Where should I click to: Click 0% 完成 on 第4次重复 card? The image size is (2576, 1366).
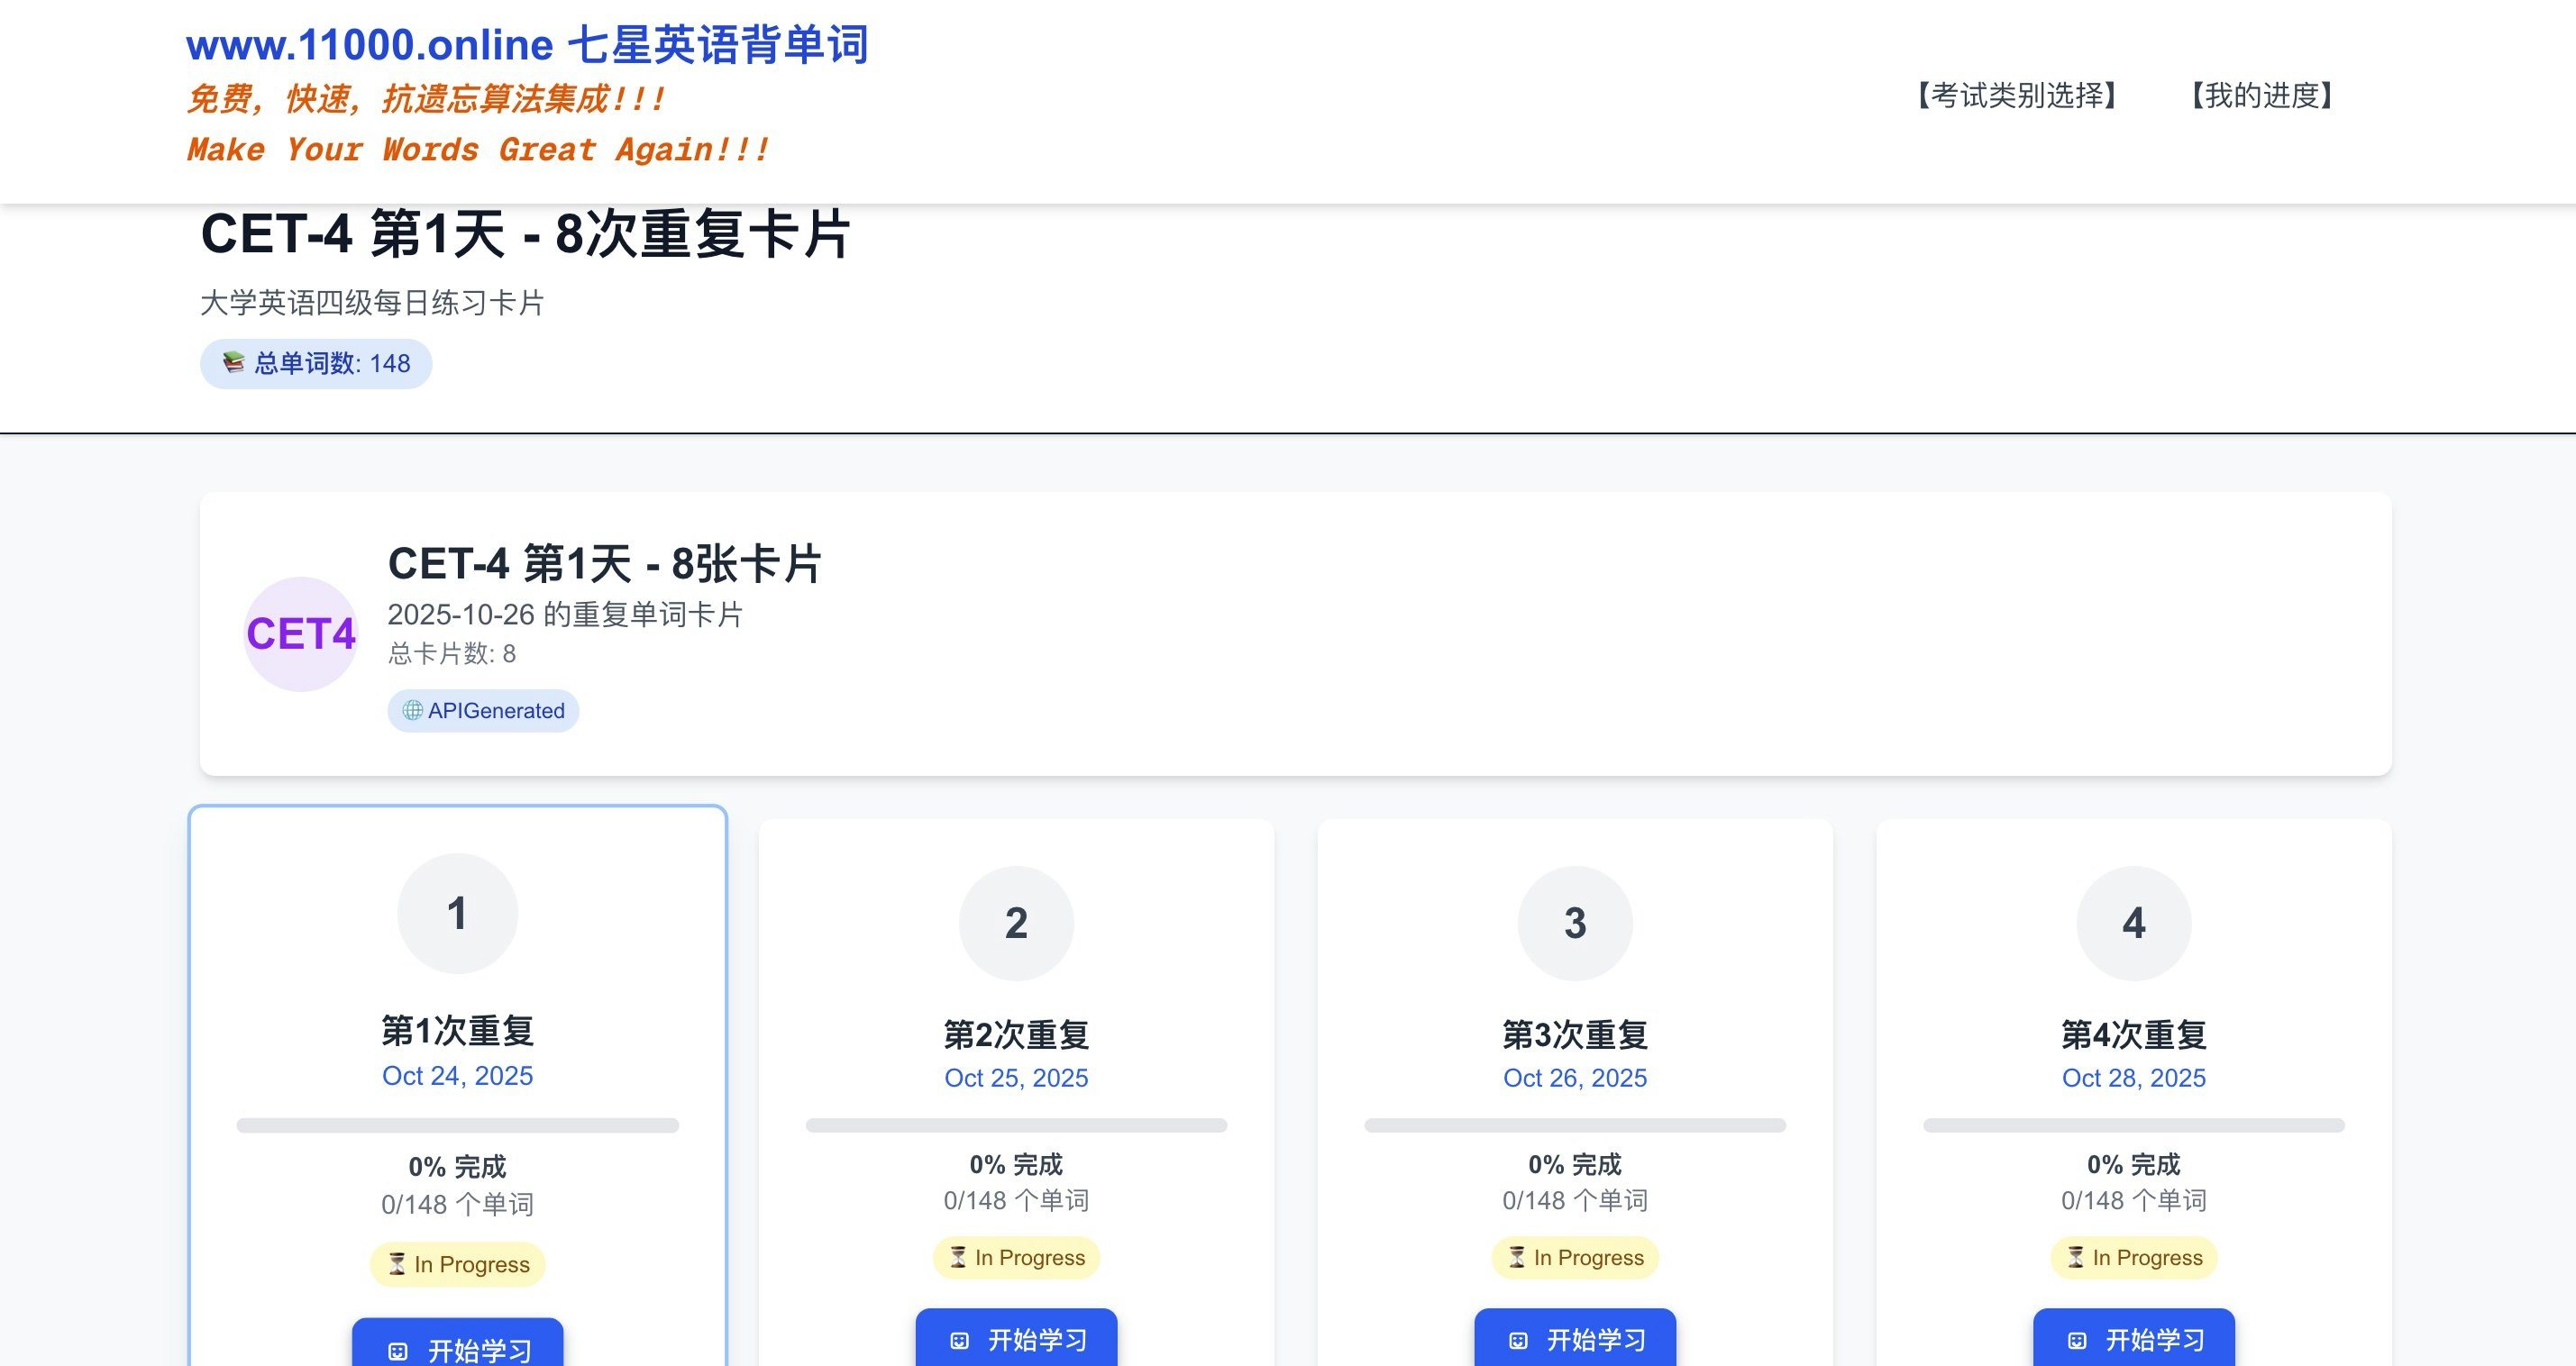[2134, 1165]
